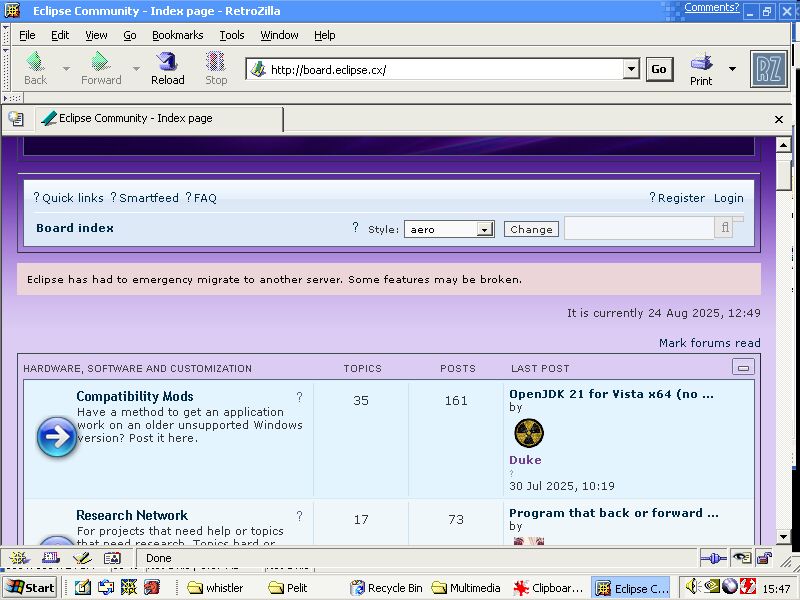The width and height of the screenshot is (800, 600).
Task: Click the volume speaker tray icon
Action: [691, 587]
